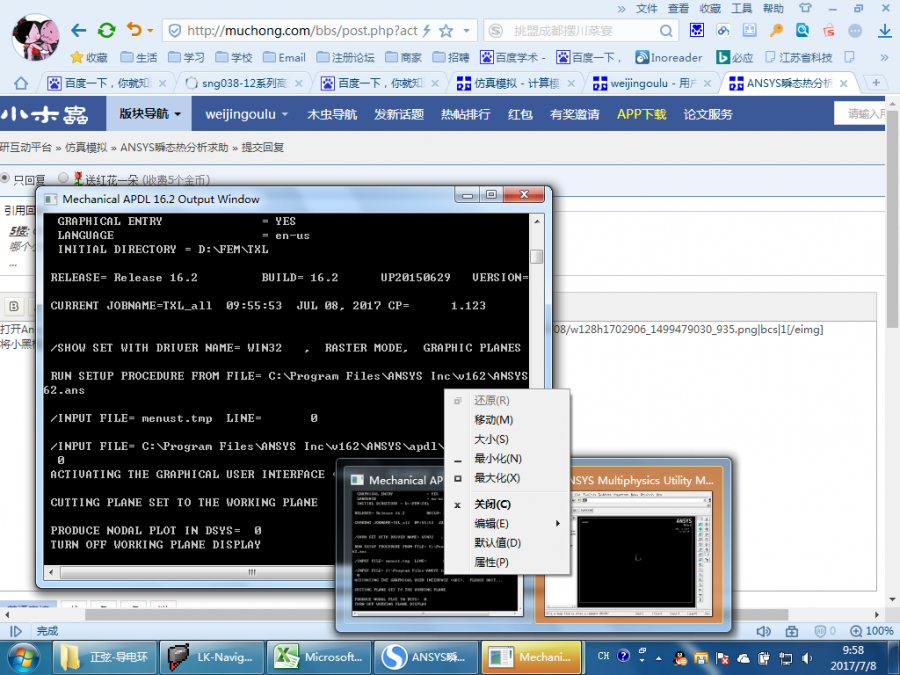This screenshot has width=900, height=675.
Task: Open the 招聘 bookmark folder
Action: (x=451, y=57)
